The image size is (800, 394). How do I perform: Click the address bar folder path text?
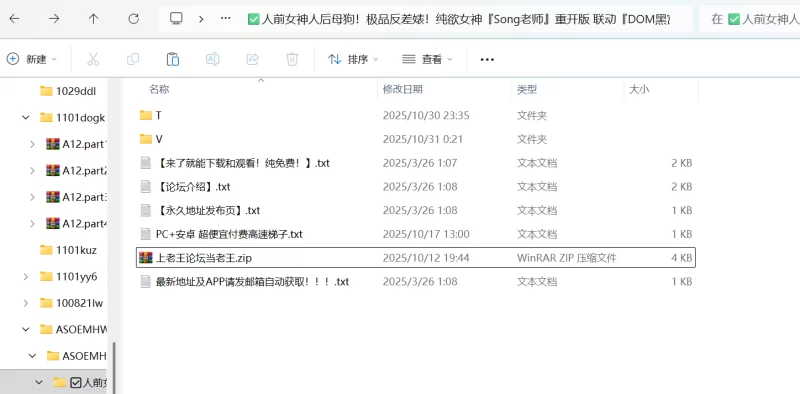pyautogui.click(x=459, y=19)
